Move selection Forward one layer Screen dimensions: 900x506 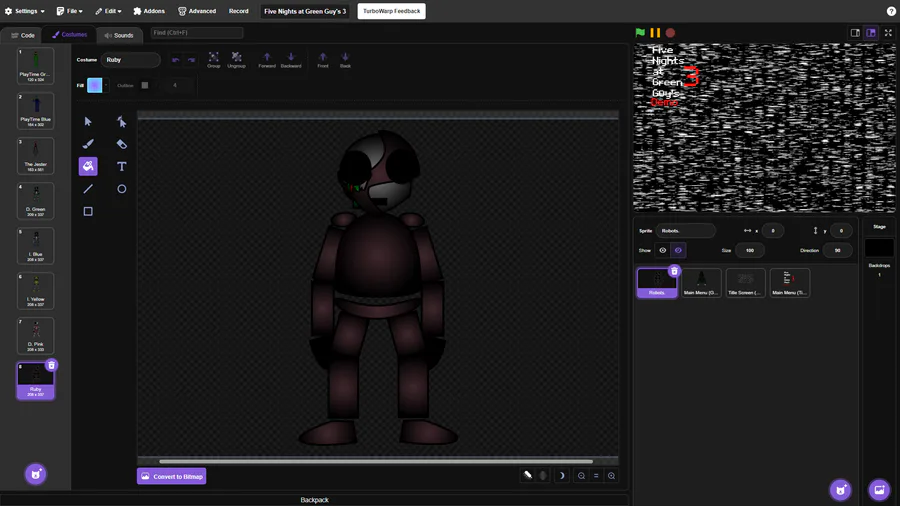(267, 60)
